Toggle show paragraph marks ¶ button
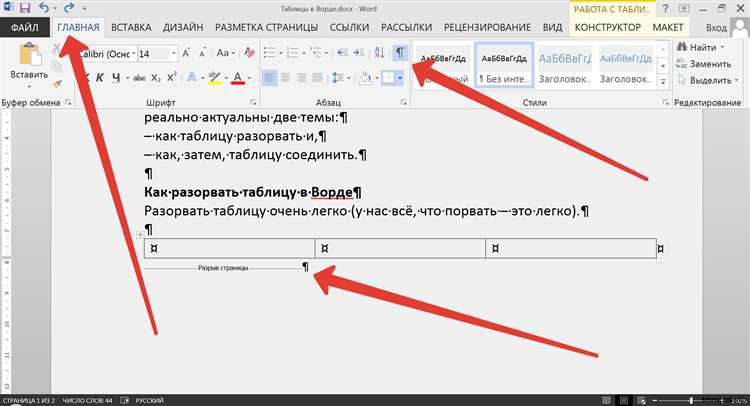 point(400,53)
